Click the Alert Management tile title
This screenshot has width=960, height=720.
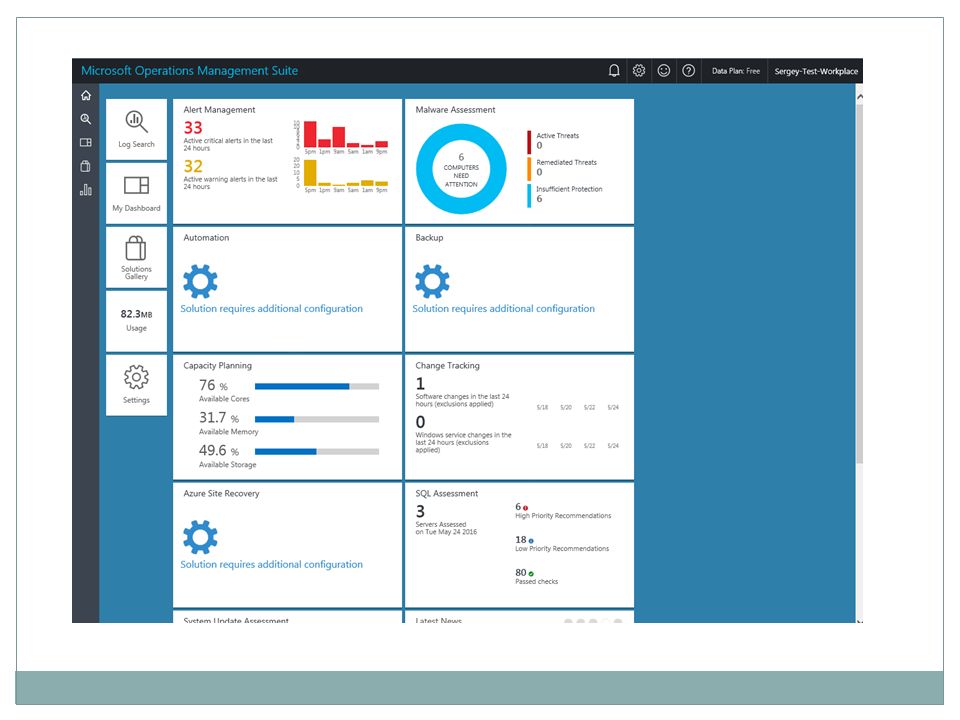pos(219,110)
